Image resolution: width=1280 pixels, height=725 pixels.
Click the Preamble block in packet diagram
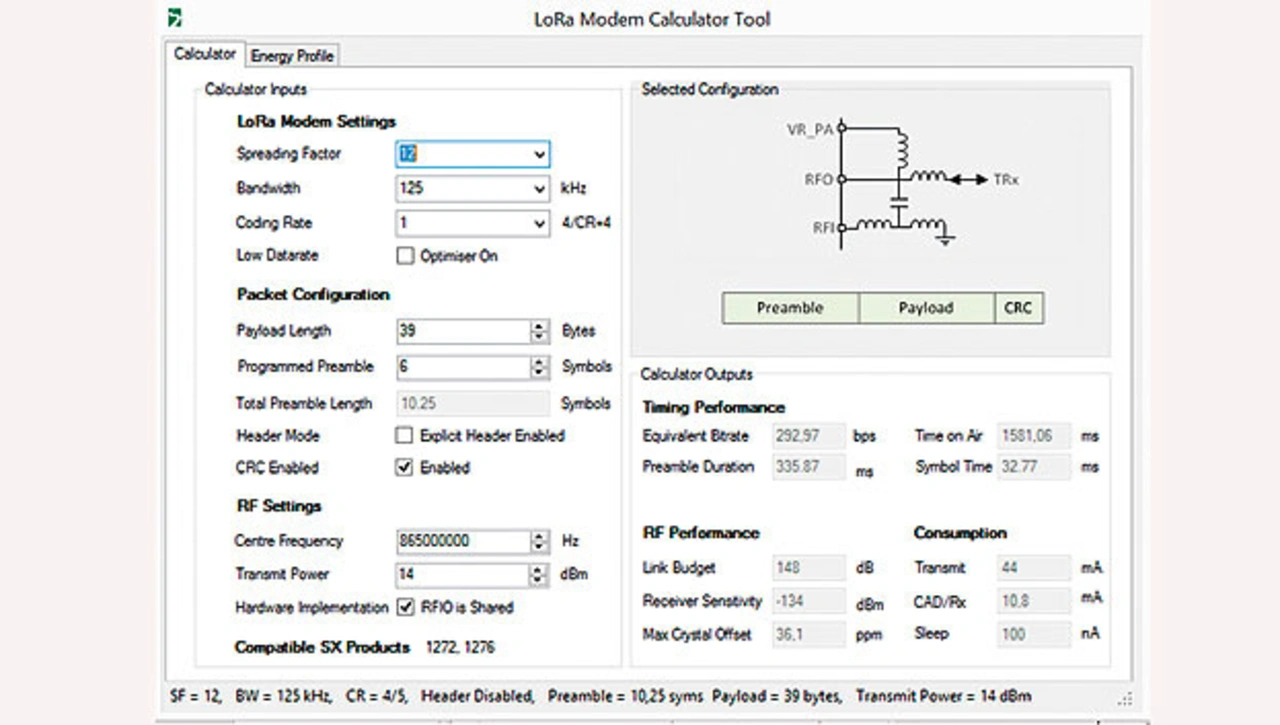[790, 308]
